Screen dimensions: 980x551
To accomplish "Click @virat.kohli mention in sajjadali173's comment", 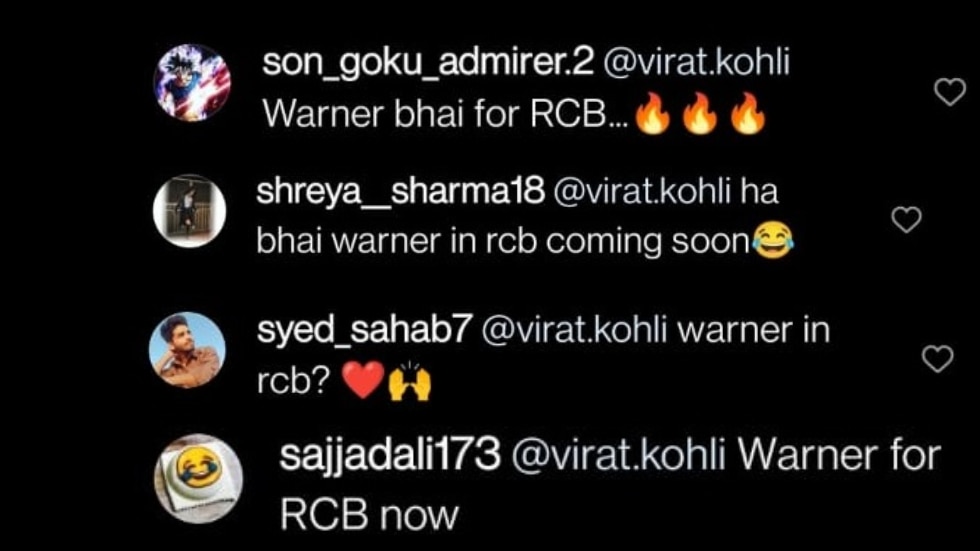I will 618,454.
